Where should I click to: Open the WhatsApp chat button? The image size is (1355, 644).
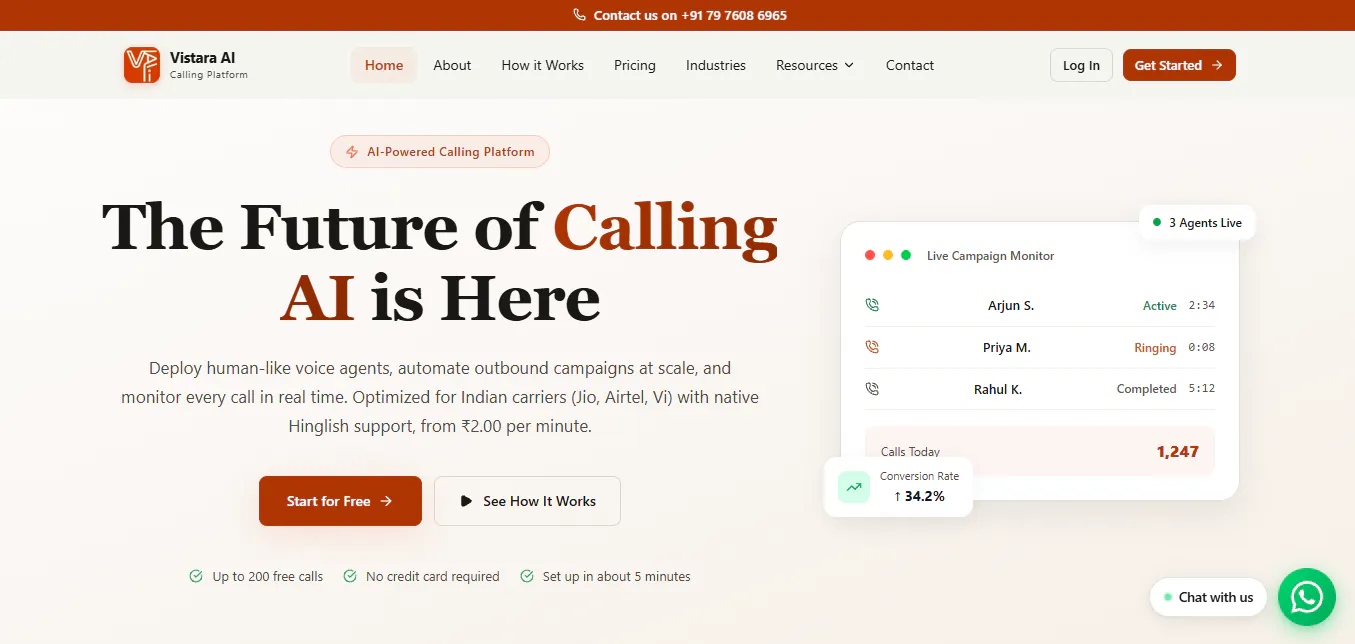1306,597
